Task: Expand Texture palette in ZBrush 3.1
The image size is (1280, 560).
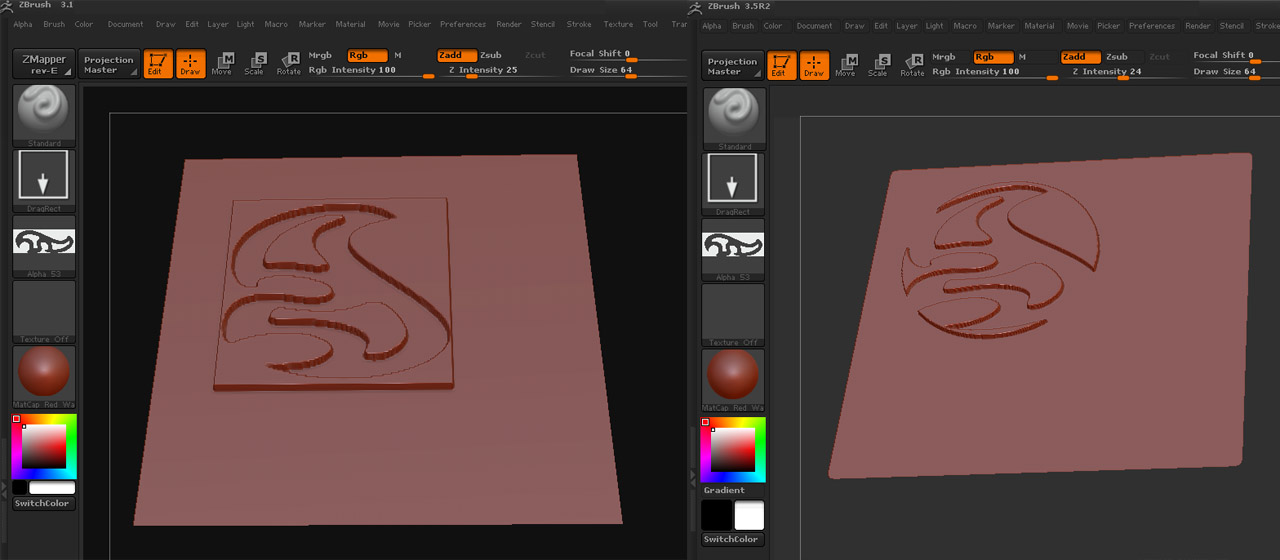Action: pyautogui.click(x=618, y=24)
